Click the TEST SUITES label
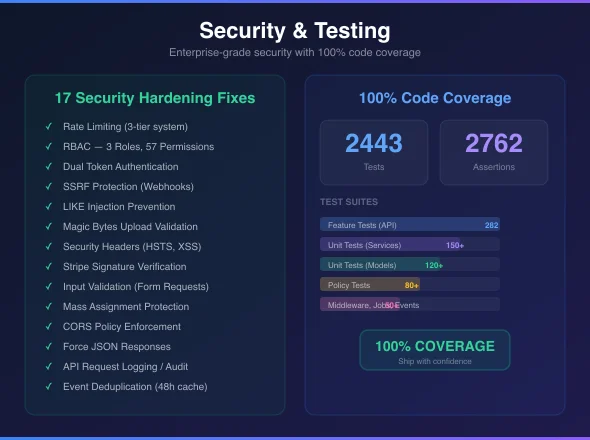 tap(349, 202)
